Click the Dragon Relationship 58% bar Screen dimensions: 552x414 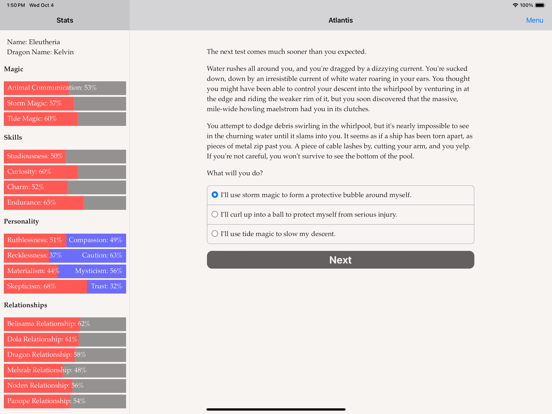tap(65, 355)
